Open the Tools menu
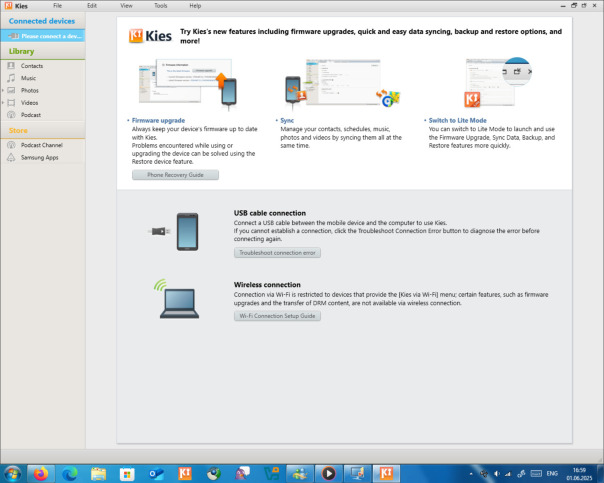 point(161,6)
